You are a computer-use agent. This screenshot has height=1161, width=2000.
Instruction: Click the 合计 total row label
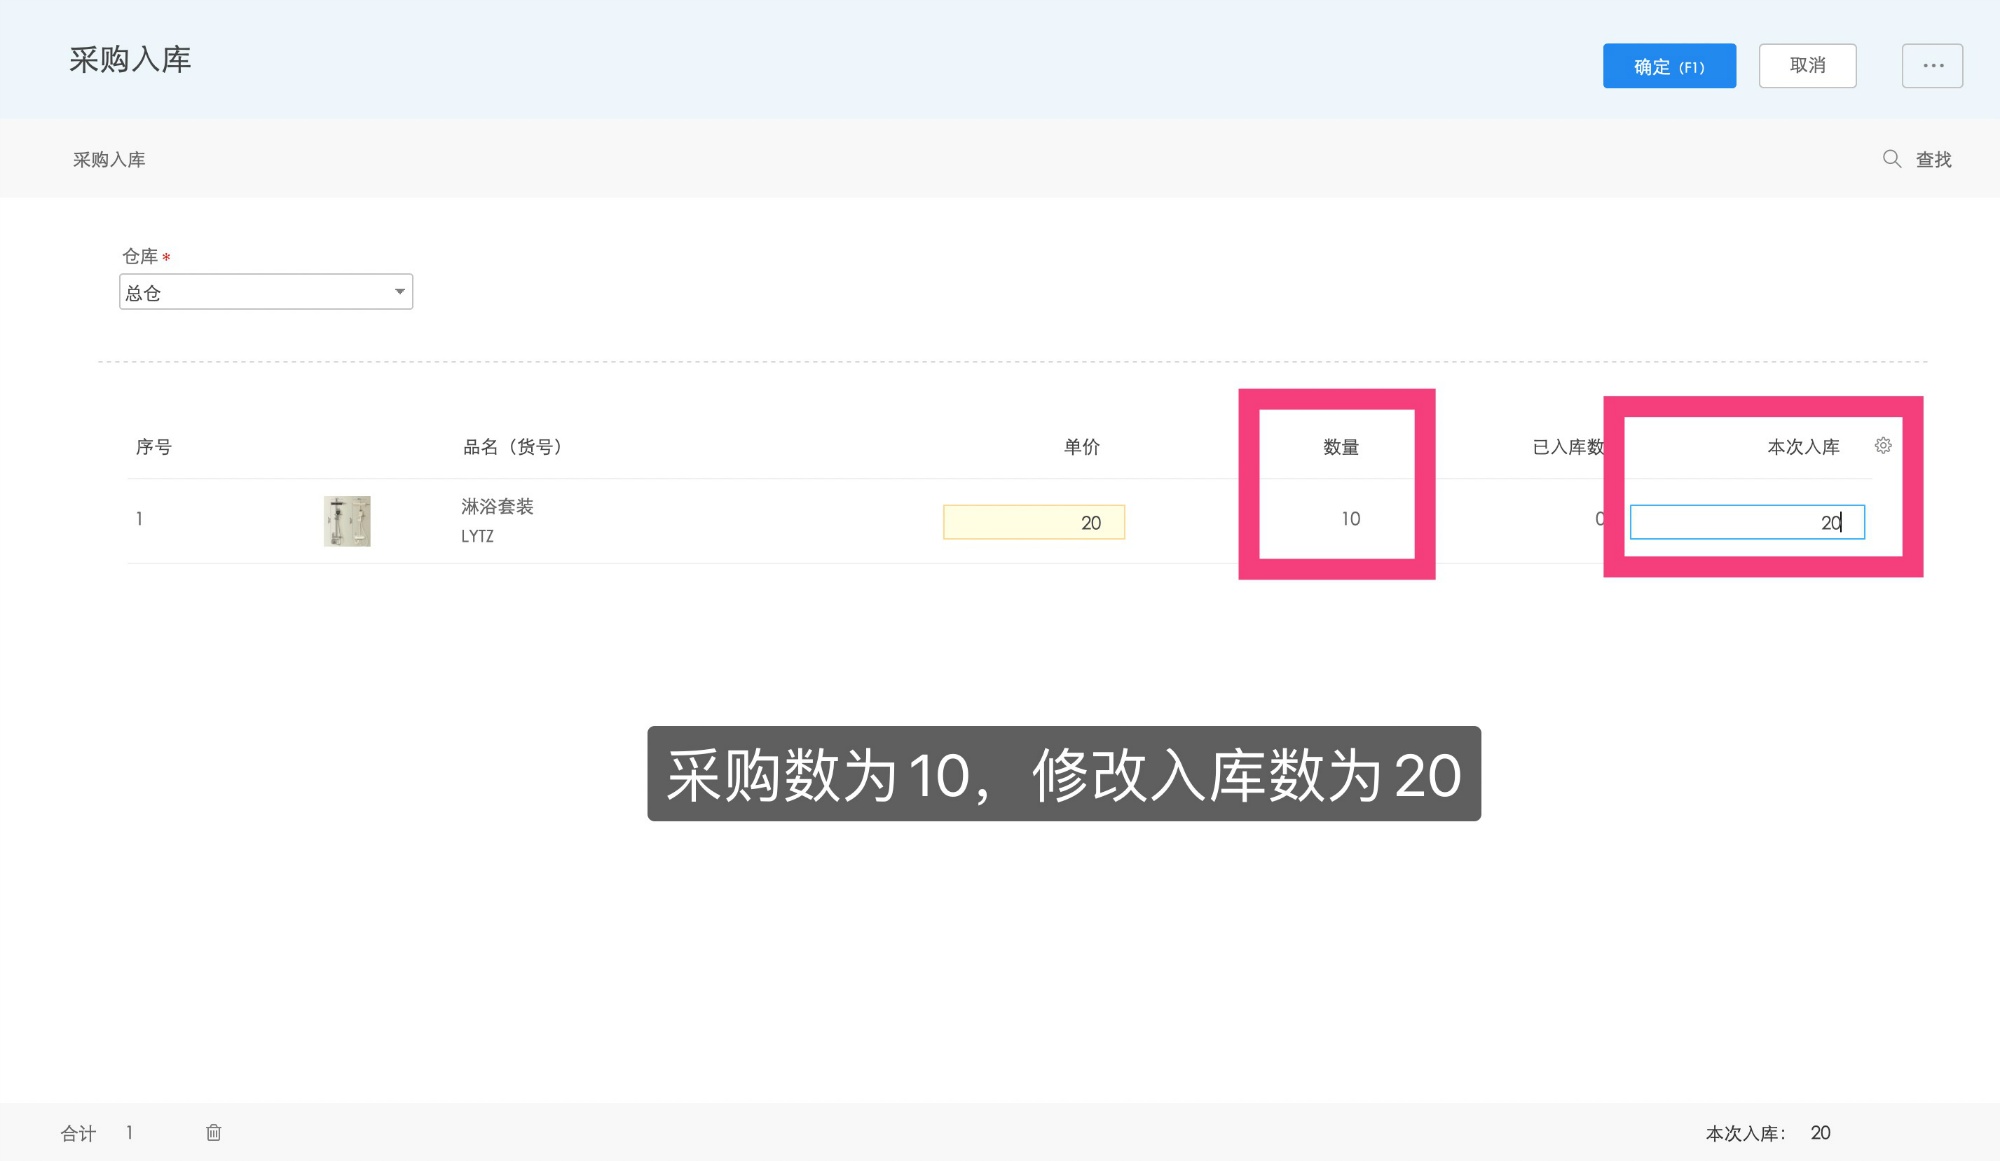tap(79, 1131)
